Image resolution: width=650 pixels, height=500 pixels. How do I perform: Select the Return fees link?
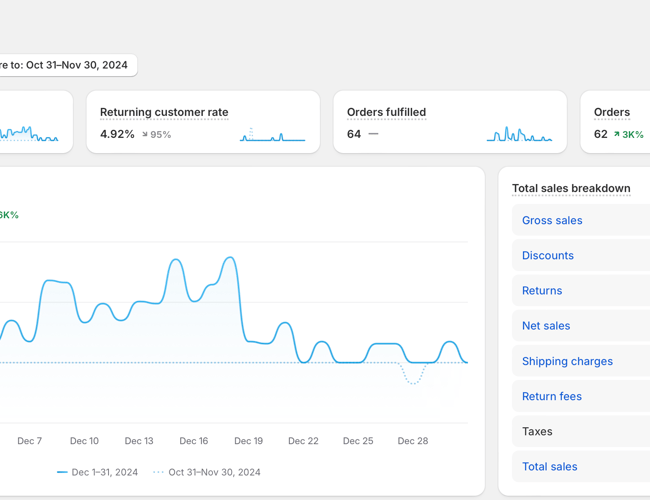point(552,396)
